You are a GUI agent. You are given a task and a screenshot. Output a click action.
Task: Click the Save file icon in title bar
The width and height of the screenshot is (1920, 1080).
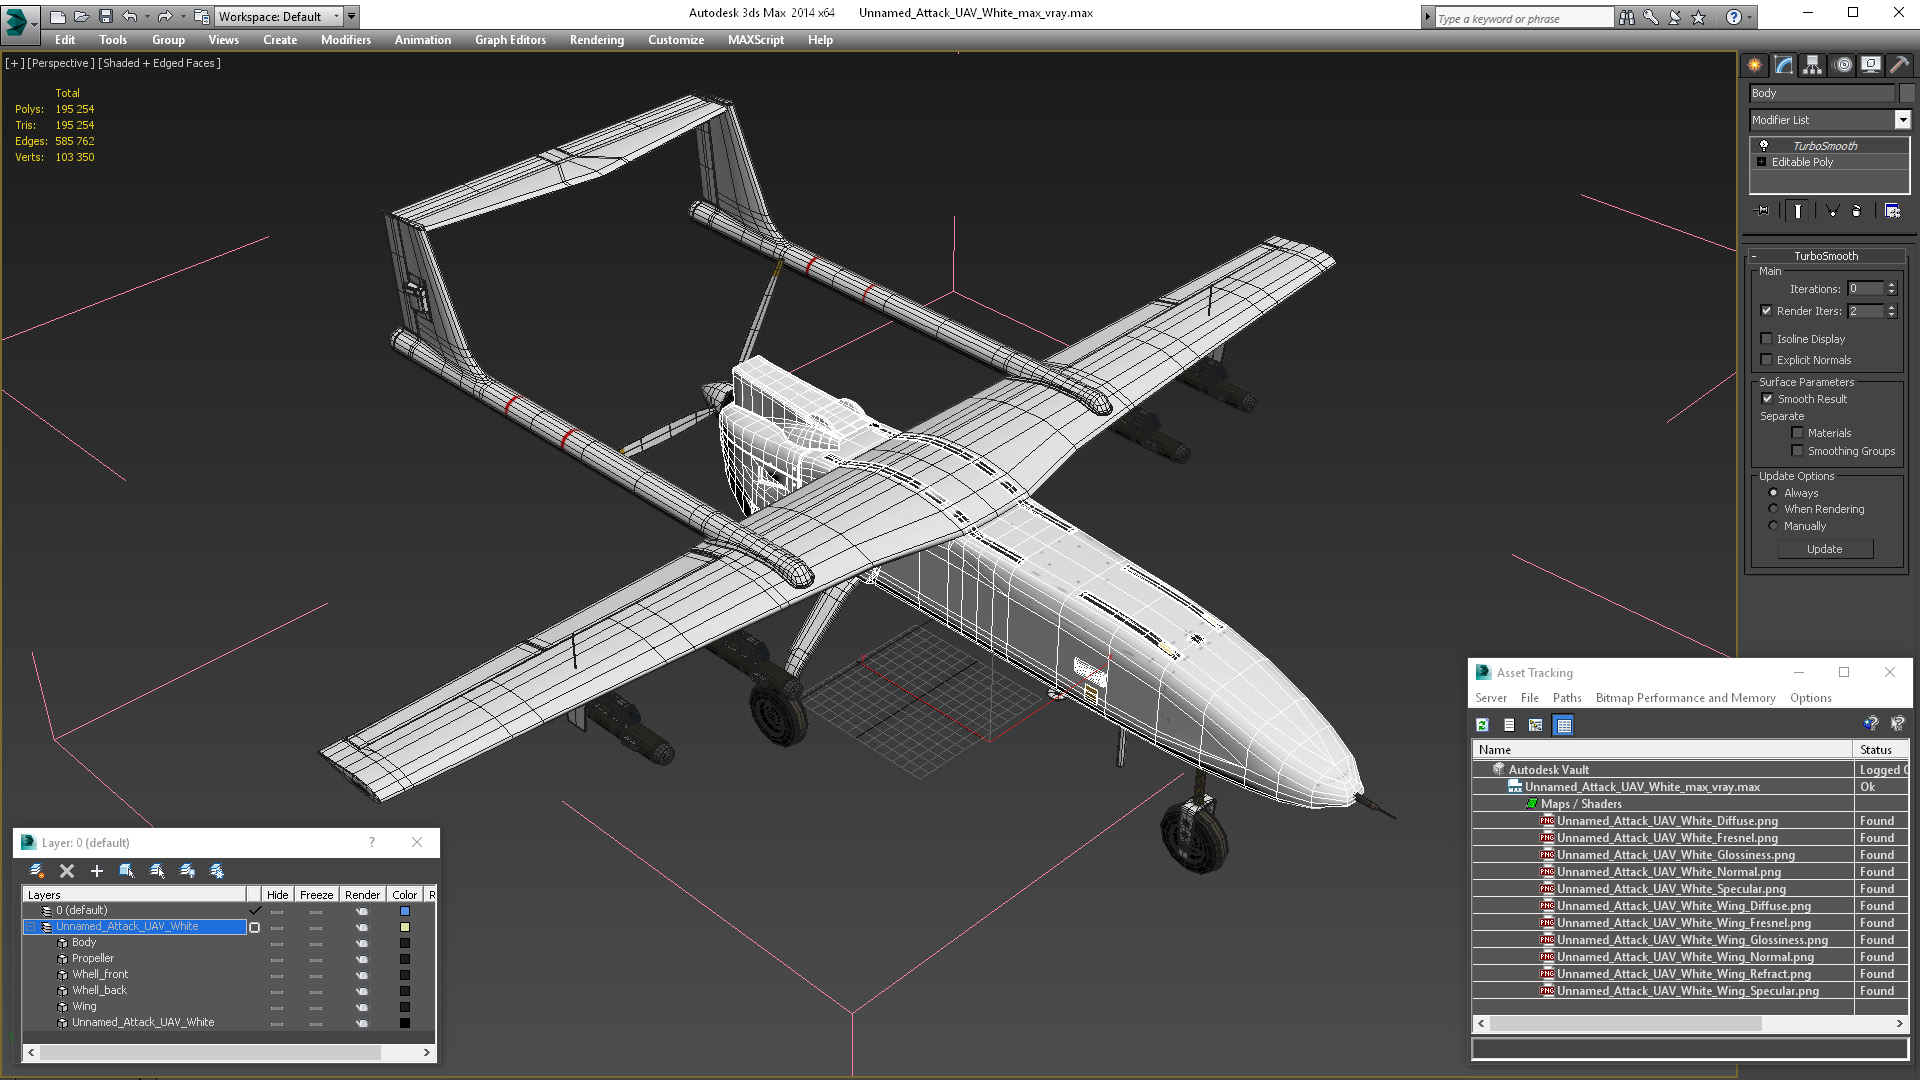tap(105, 16)
